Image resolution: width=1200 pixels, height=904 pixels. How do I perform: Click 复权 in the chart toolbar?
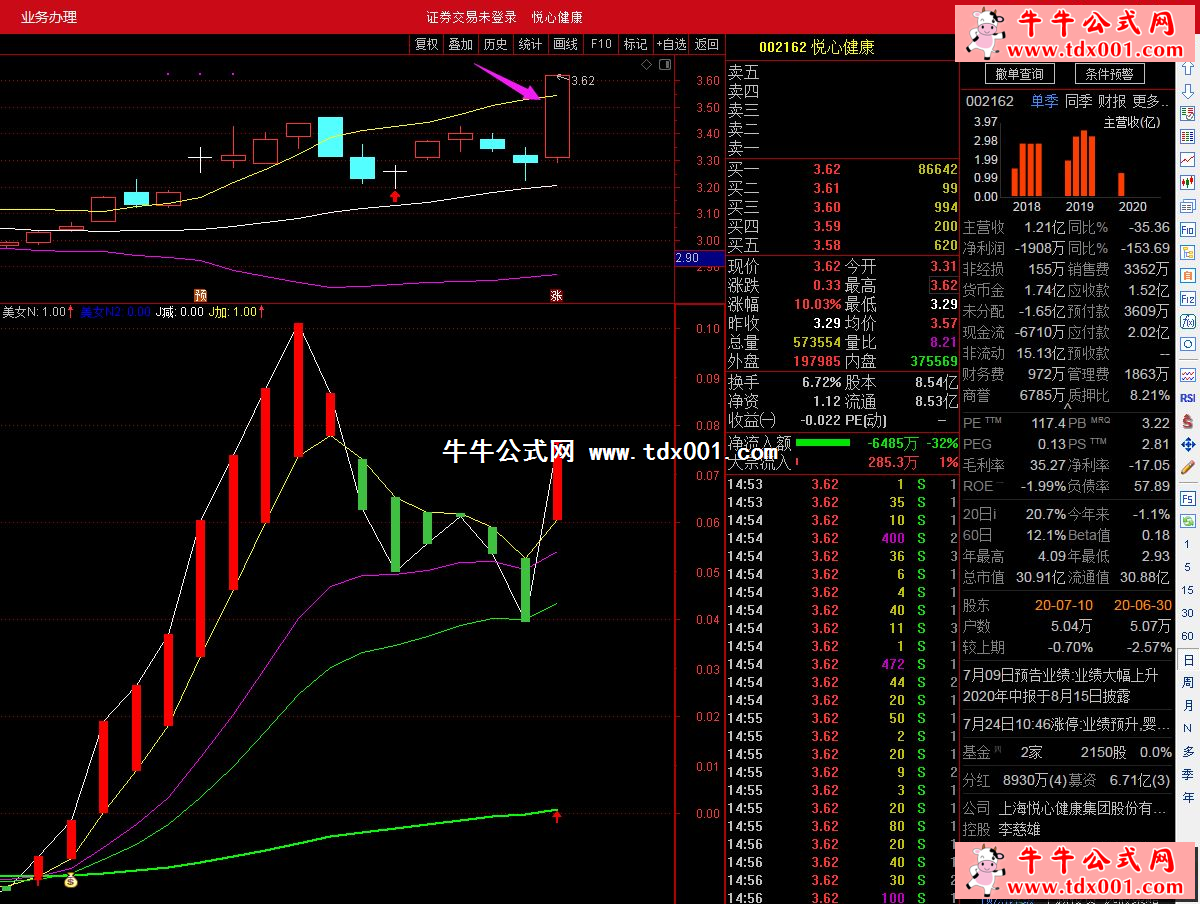click(x=427, y=44)
